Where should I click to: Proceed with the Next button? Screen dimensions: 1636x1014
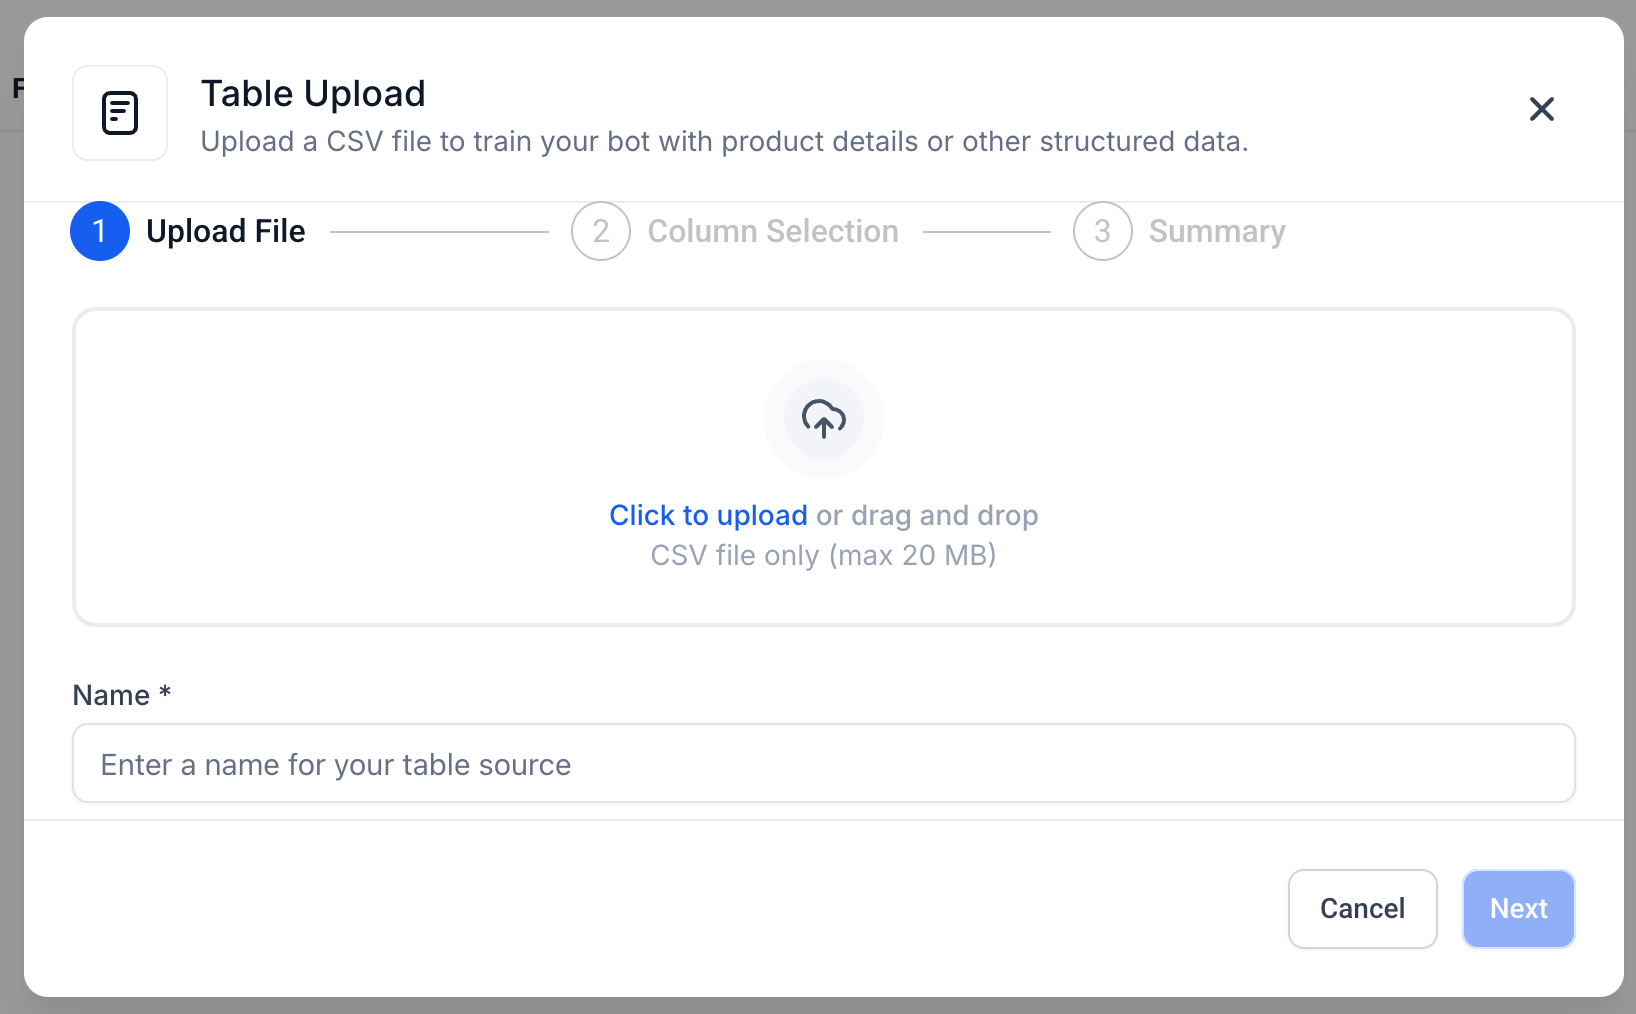click(1518, 908)
